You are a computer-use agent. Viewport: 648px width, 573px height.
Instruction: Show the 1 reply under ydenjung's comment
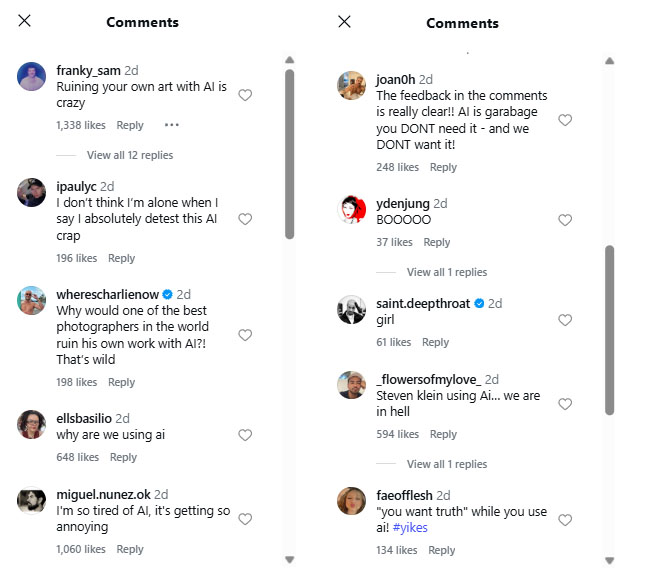click(447, 272)
